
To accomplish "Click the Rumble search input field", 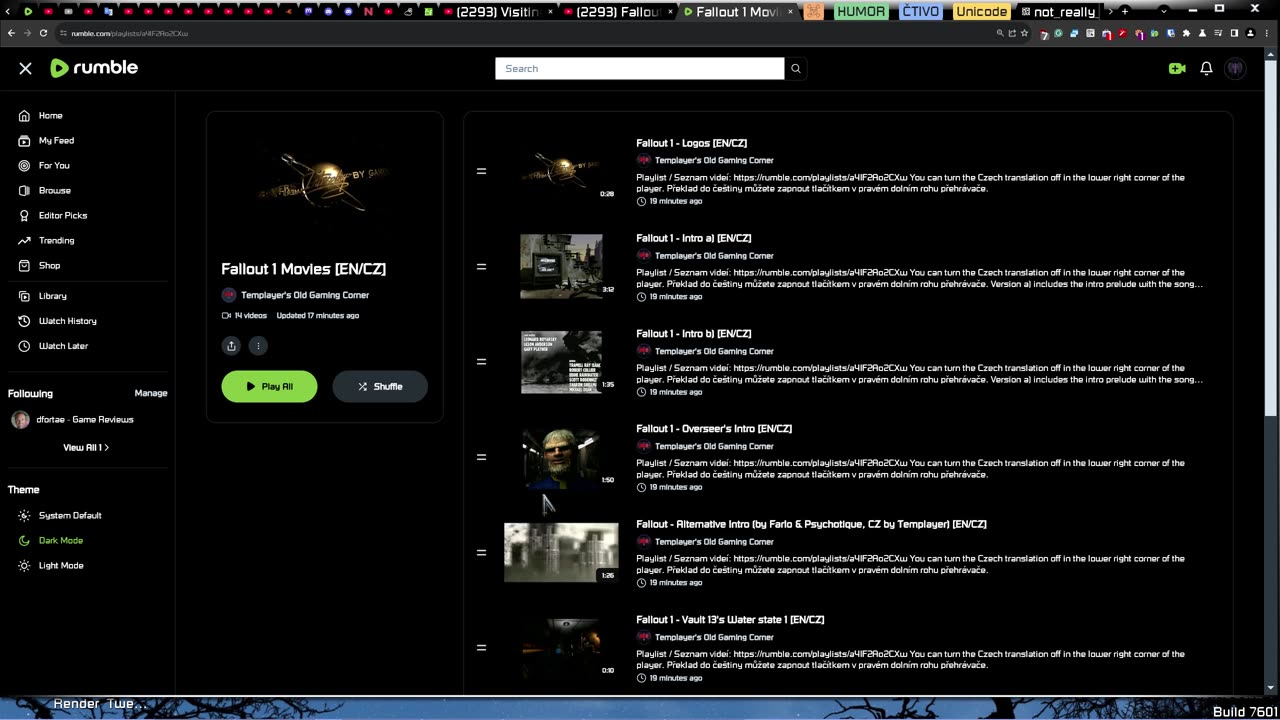I will point(640,68).
